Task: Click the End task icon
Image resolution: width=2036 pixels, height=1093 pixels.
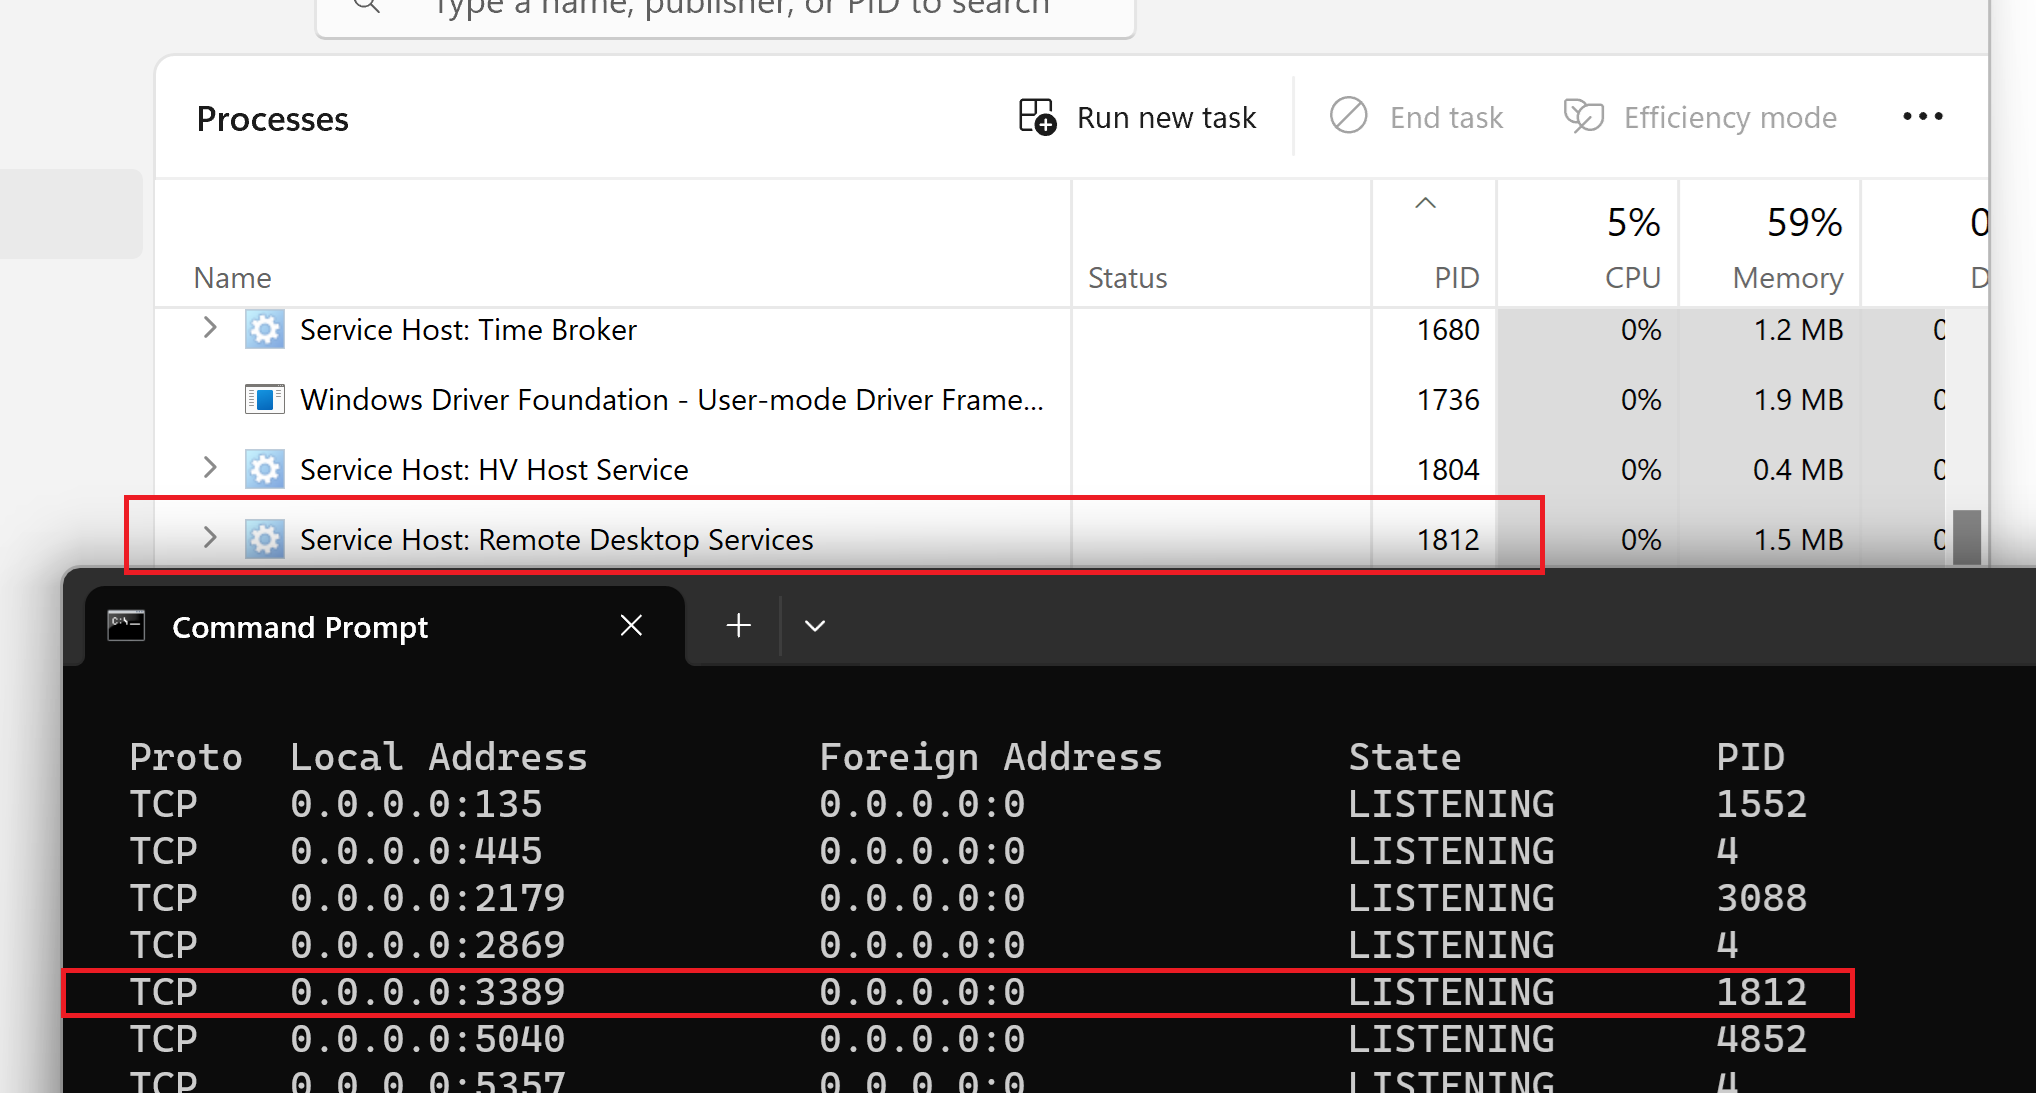Action: (1348, 116)
